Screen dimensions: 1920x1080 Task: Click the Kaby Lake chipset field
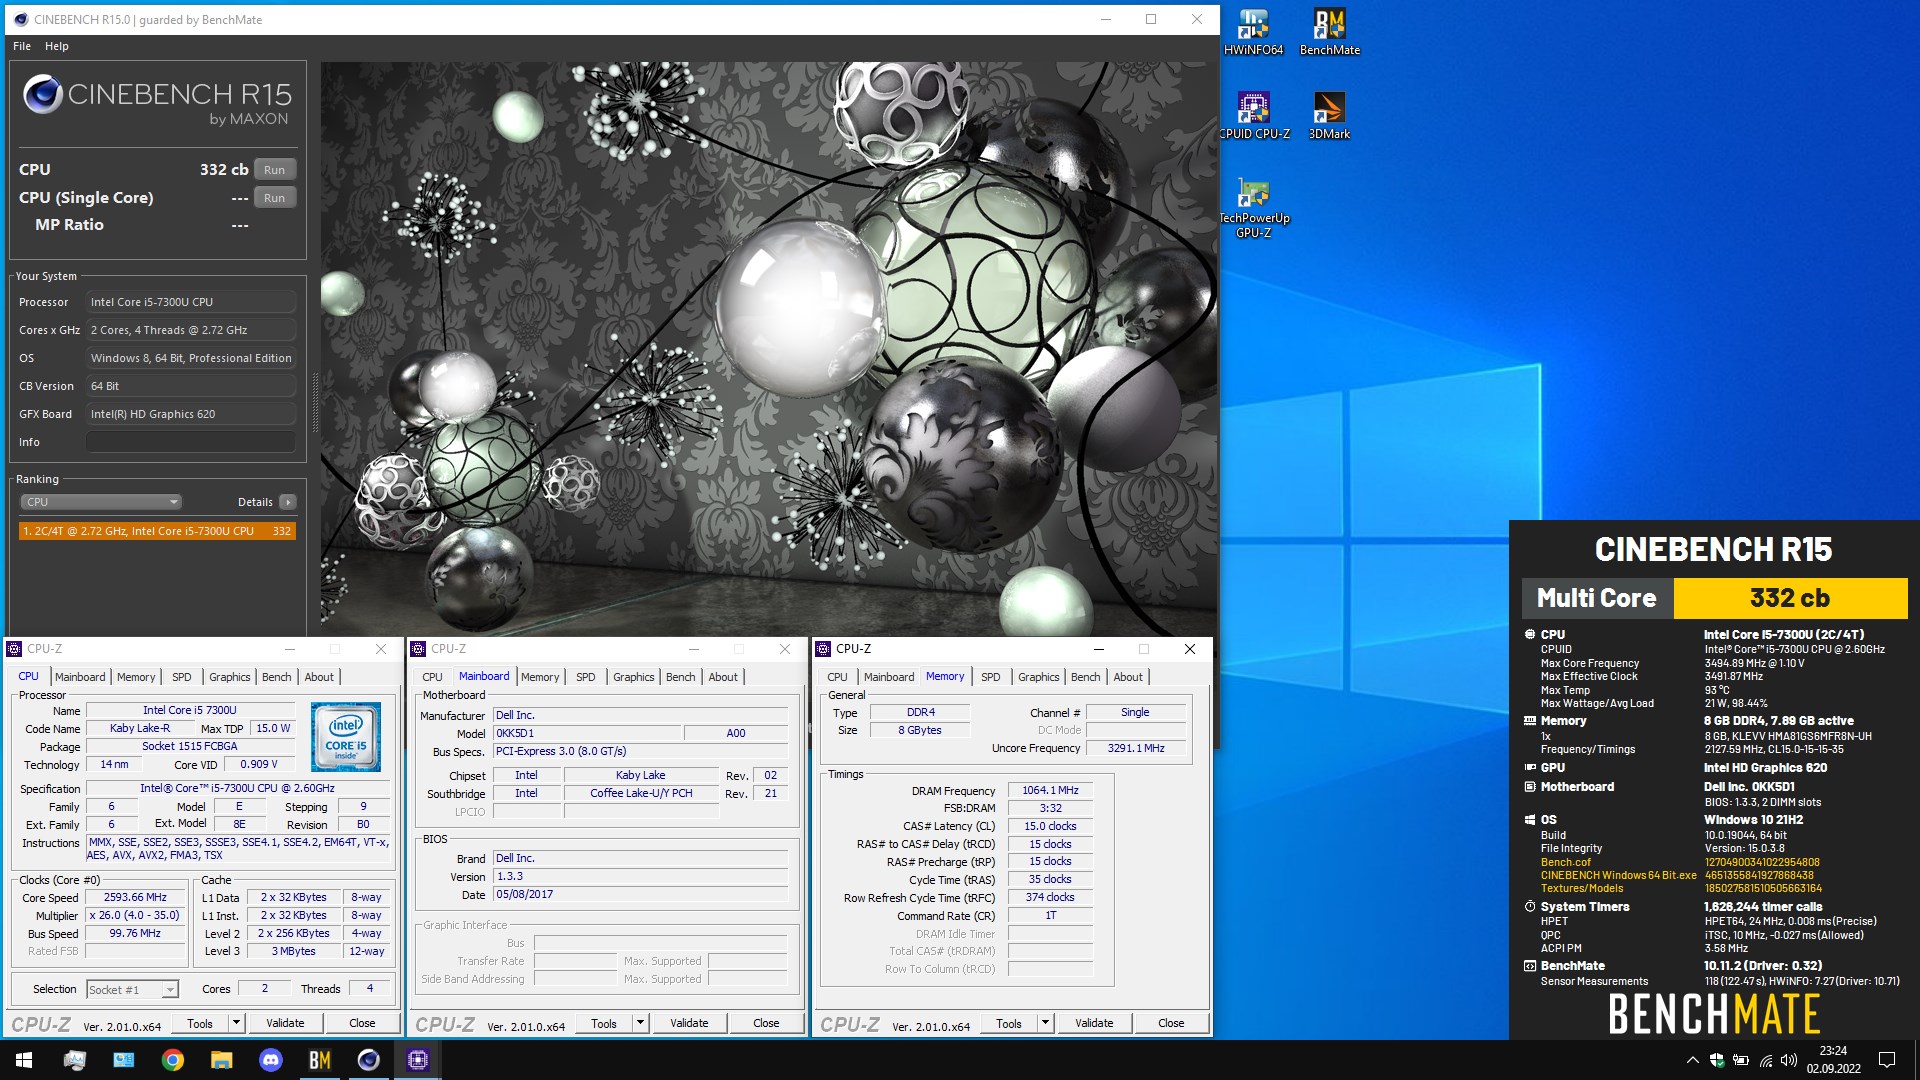(x=640, y=775)
